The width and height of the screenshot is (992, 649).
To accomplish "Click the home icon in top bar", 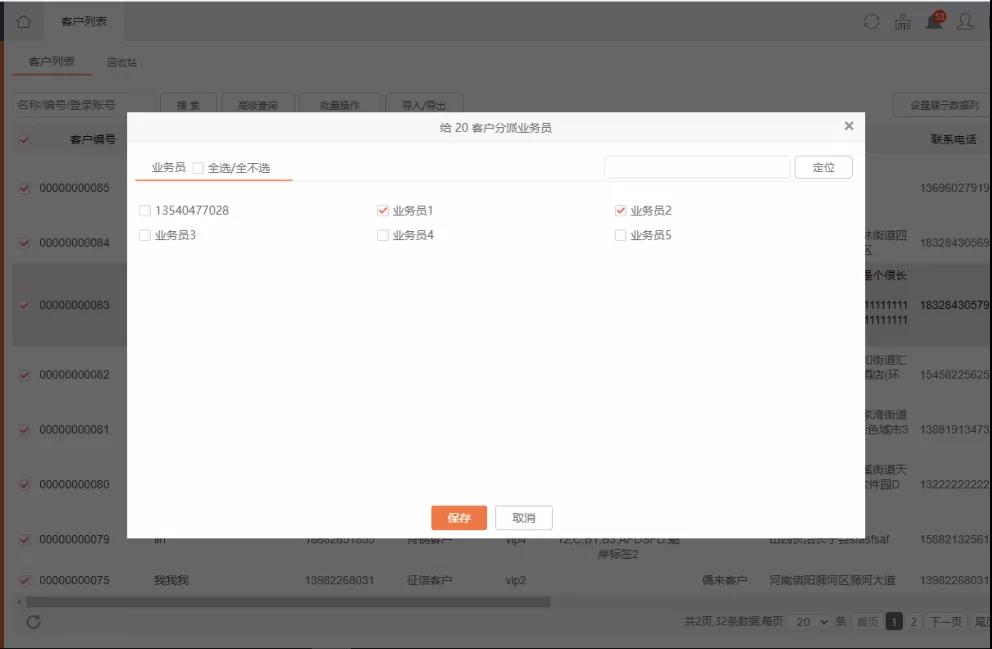I will (x=24, y=21).
